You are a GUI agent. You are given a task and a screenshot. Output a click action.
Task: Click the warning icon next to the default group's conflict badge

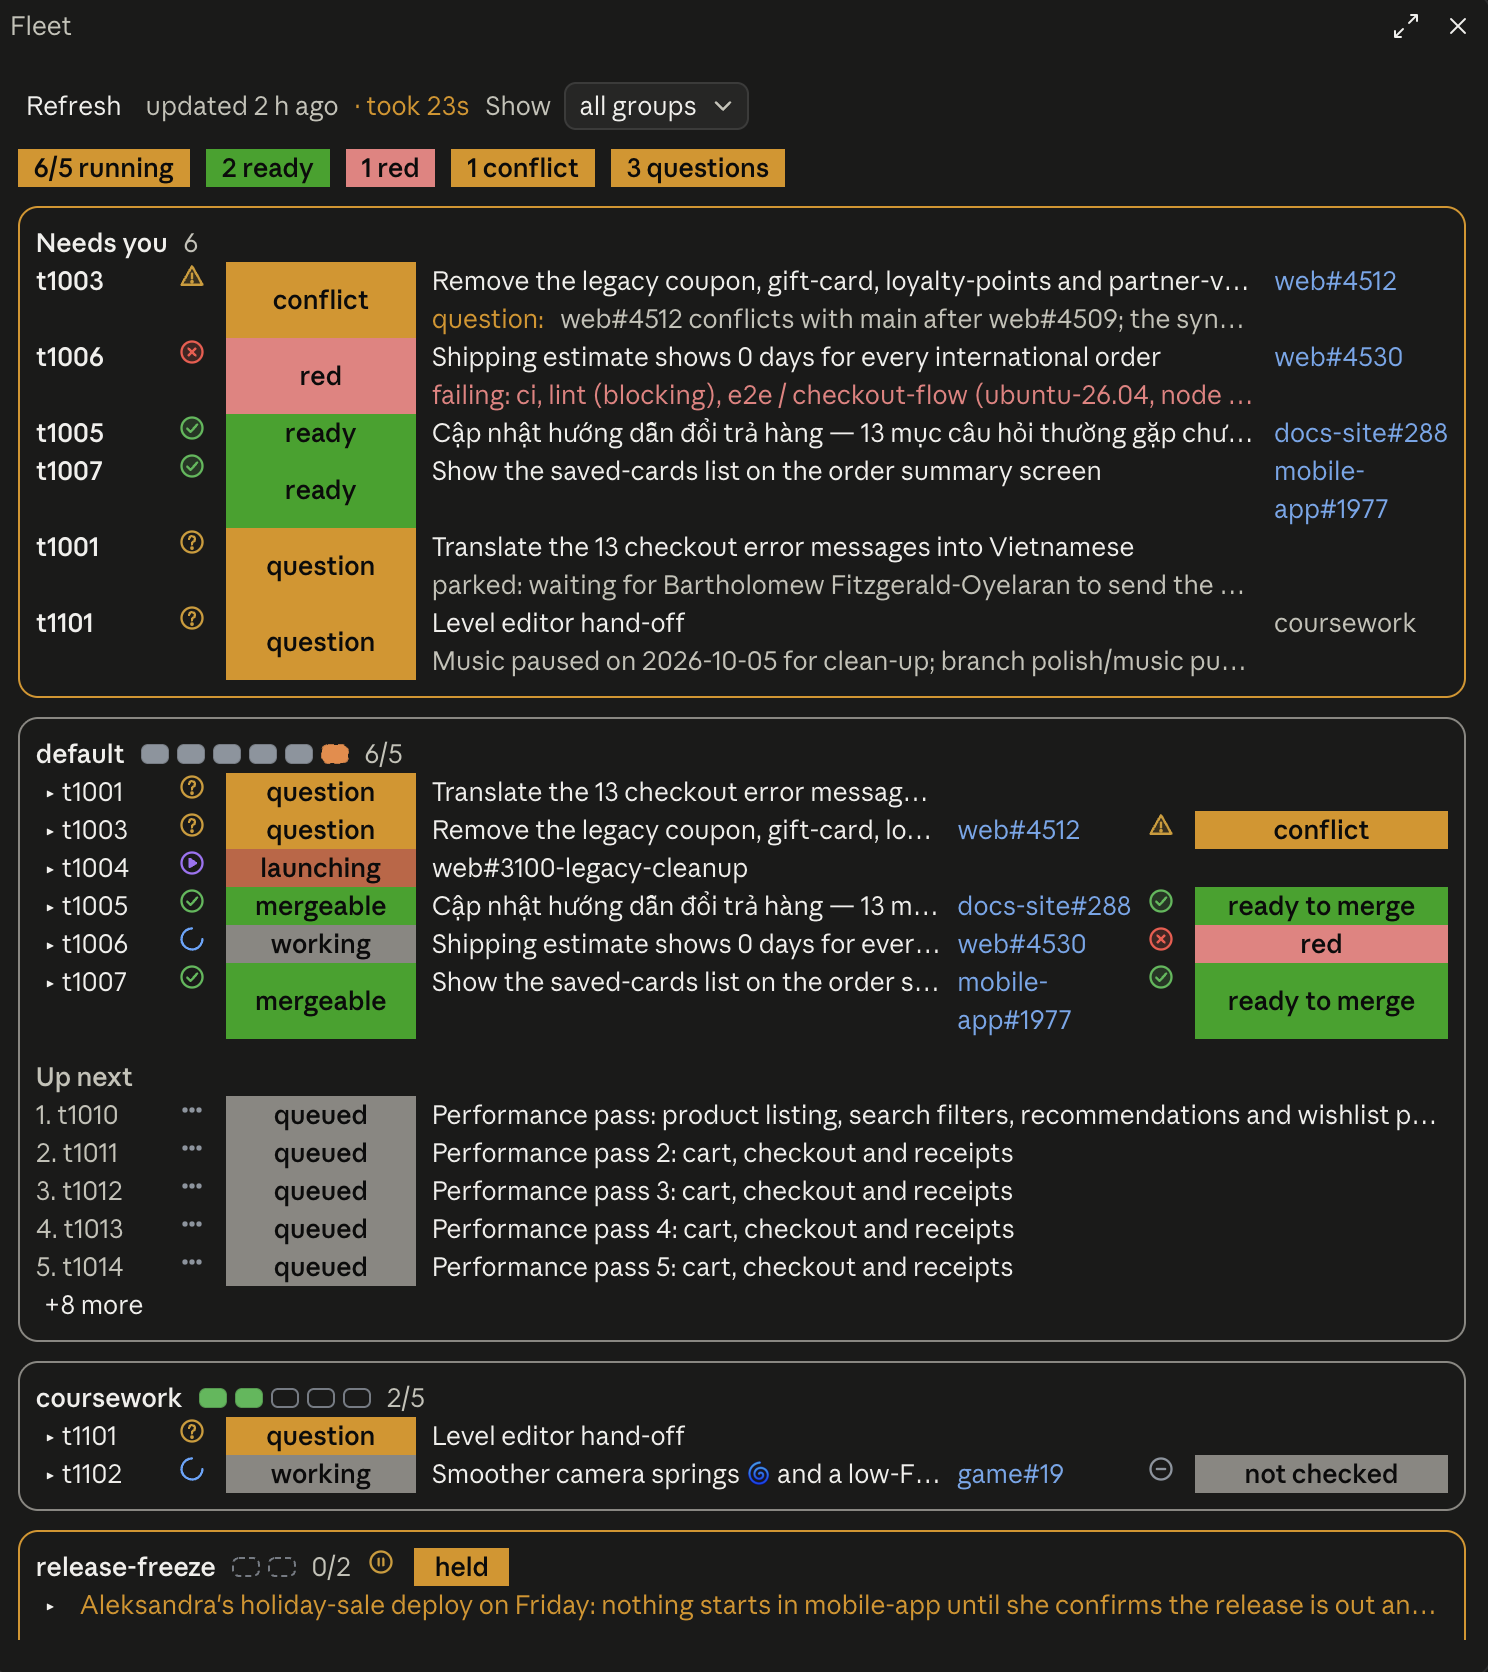[1161, 825]
